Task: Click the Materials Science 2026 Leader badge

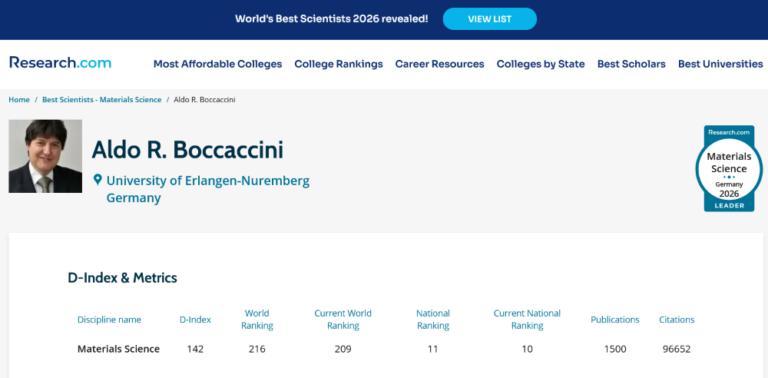Action: pos(729,168)
